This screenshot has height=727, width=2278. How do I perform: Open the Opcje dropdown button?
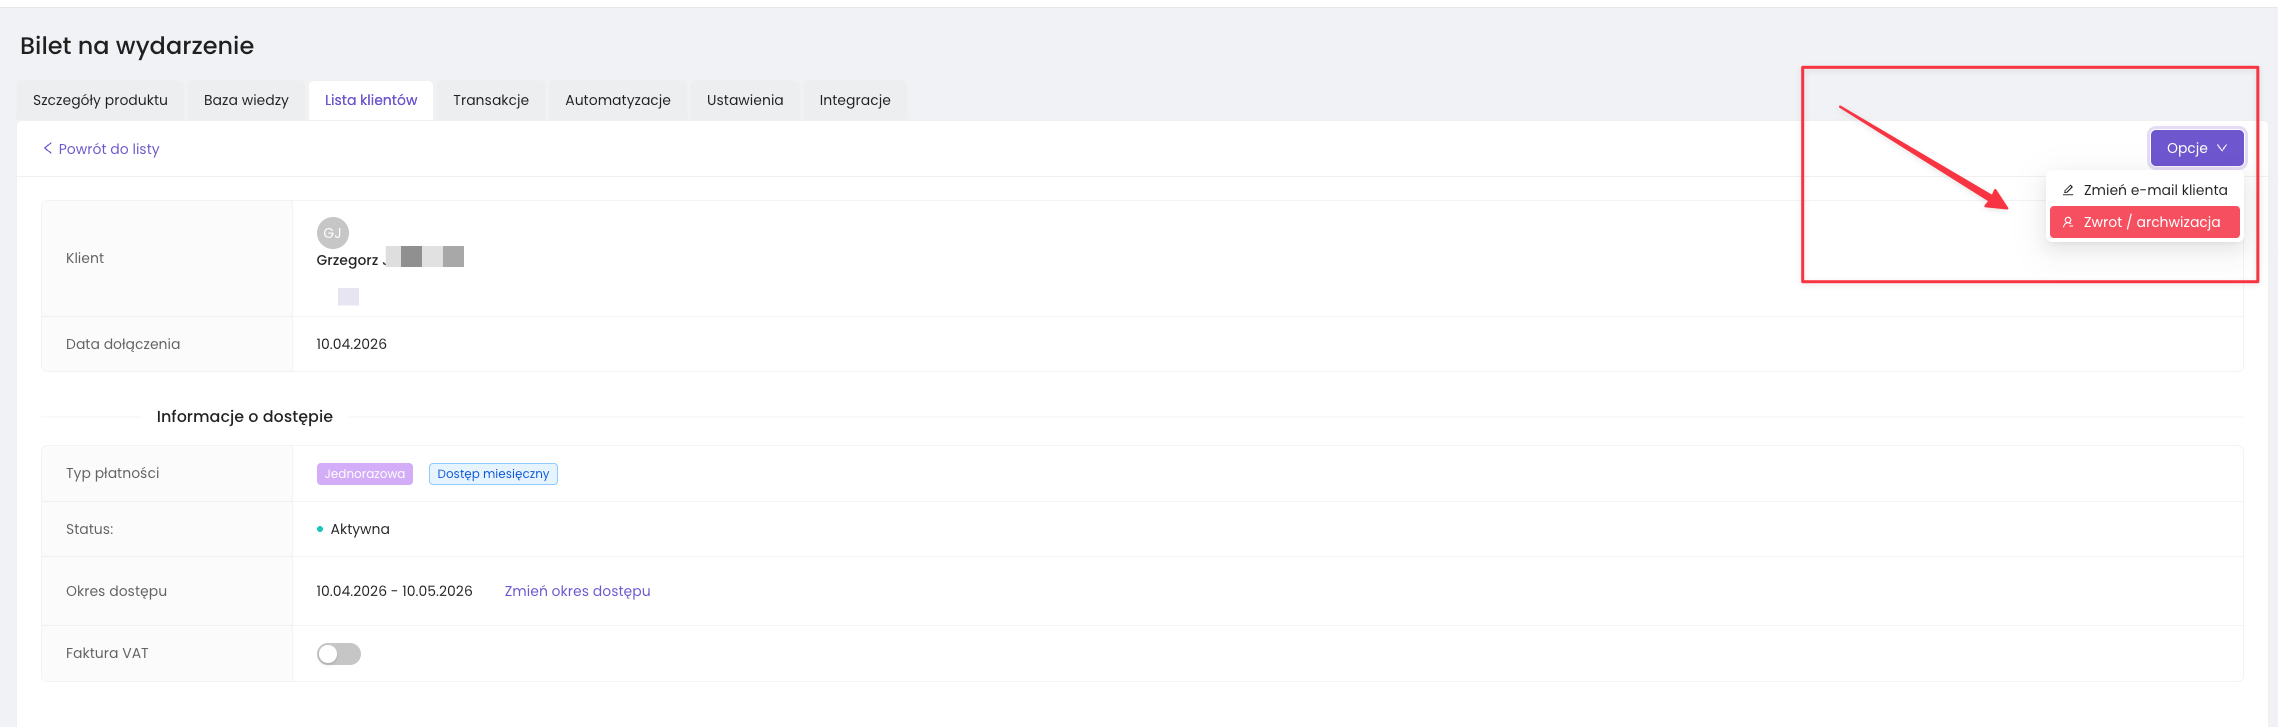(x=2196, y=148)
